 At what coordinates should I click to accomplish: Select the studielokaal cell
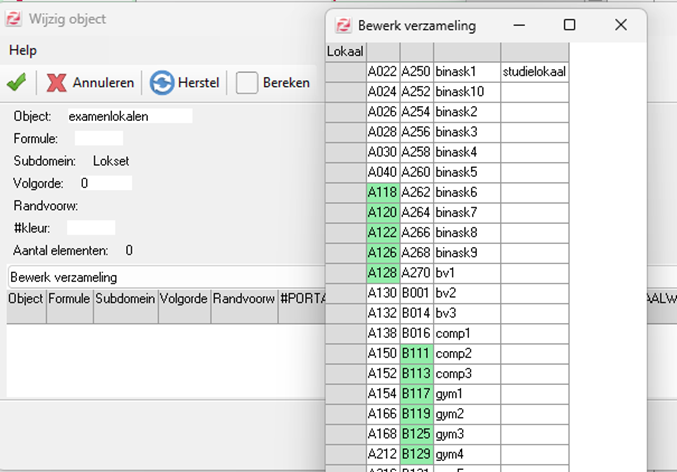534,72
